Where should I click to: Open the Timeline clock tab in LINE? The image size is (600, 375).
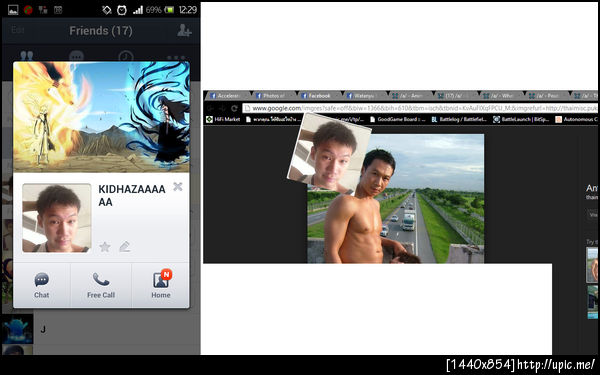(x=126, y=56)
